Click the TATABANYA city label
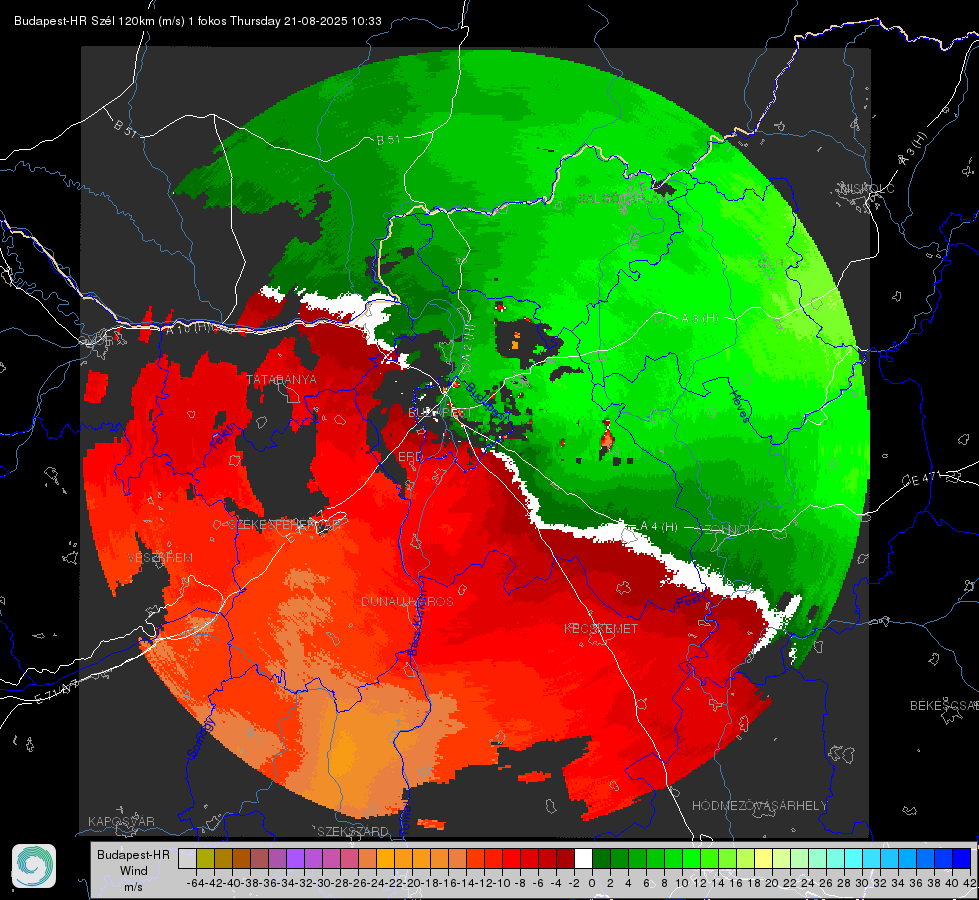Viewport: 979px width, 900px height. tap(282, 379)
